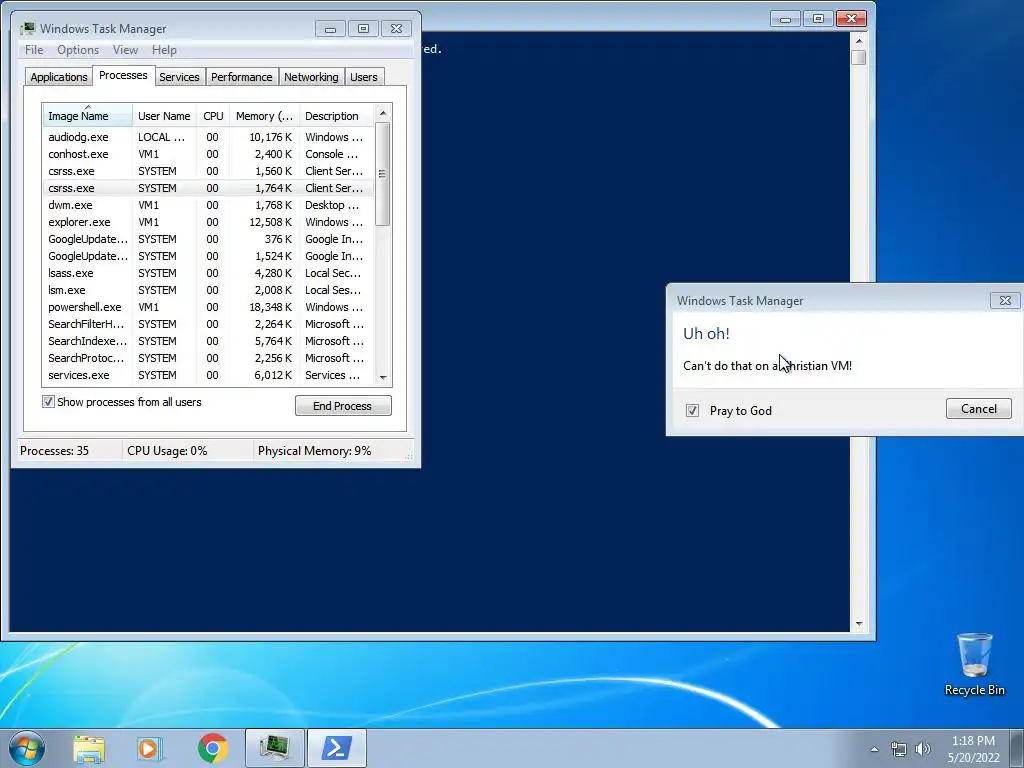Select the explorer.exe process row
This screenshot has width=1024, height=768.
pyautogui.click(x=208, y=222)
